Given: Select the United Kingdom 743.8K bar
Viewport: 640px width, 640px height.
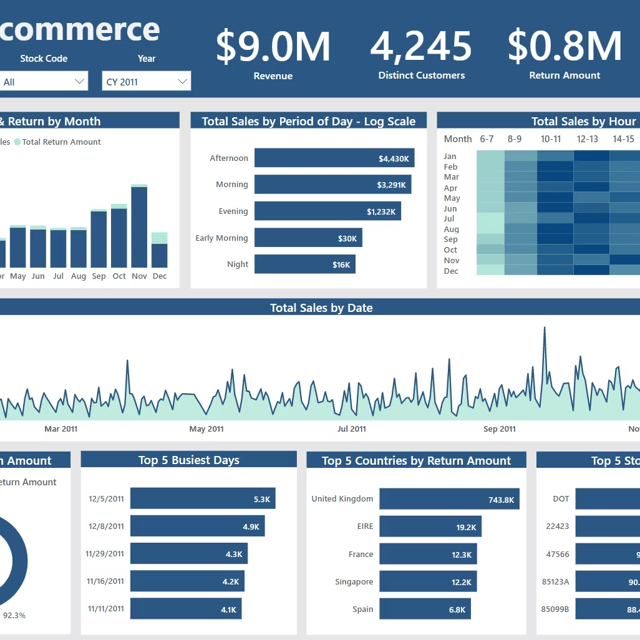Looking at the screenshot, I should [449, 499].
